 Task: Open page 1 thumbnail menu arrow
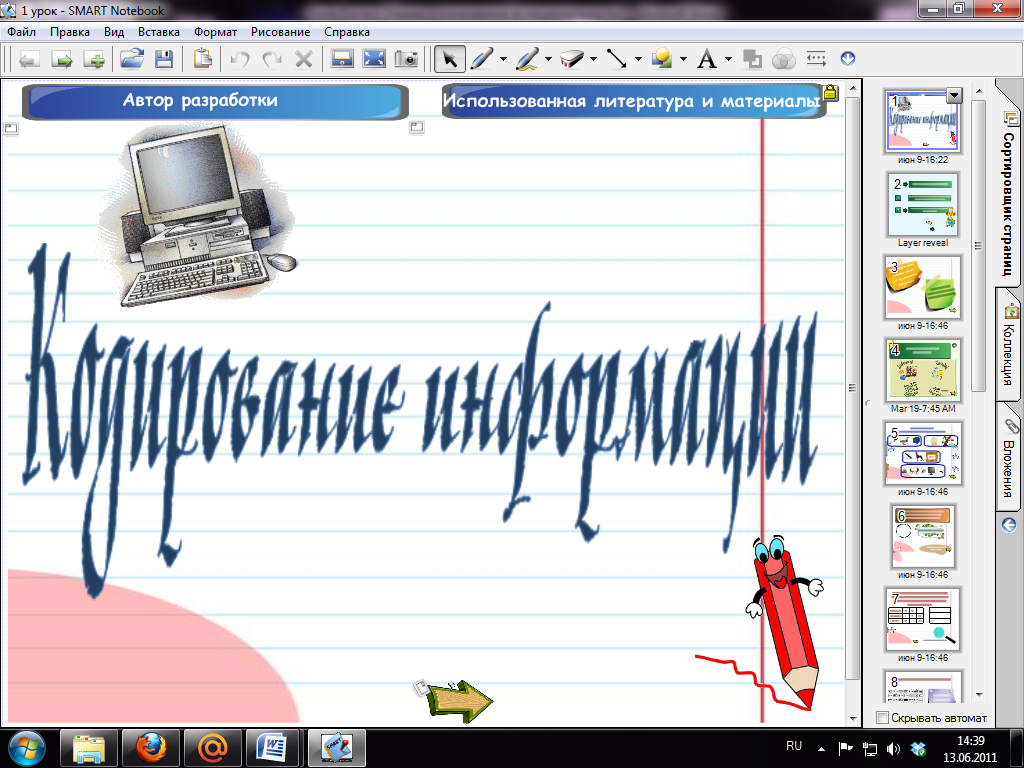[954, 96]
